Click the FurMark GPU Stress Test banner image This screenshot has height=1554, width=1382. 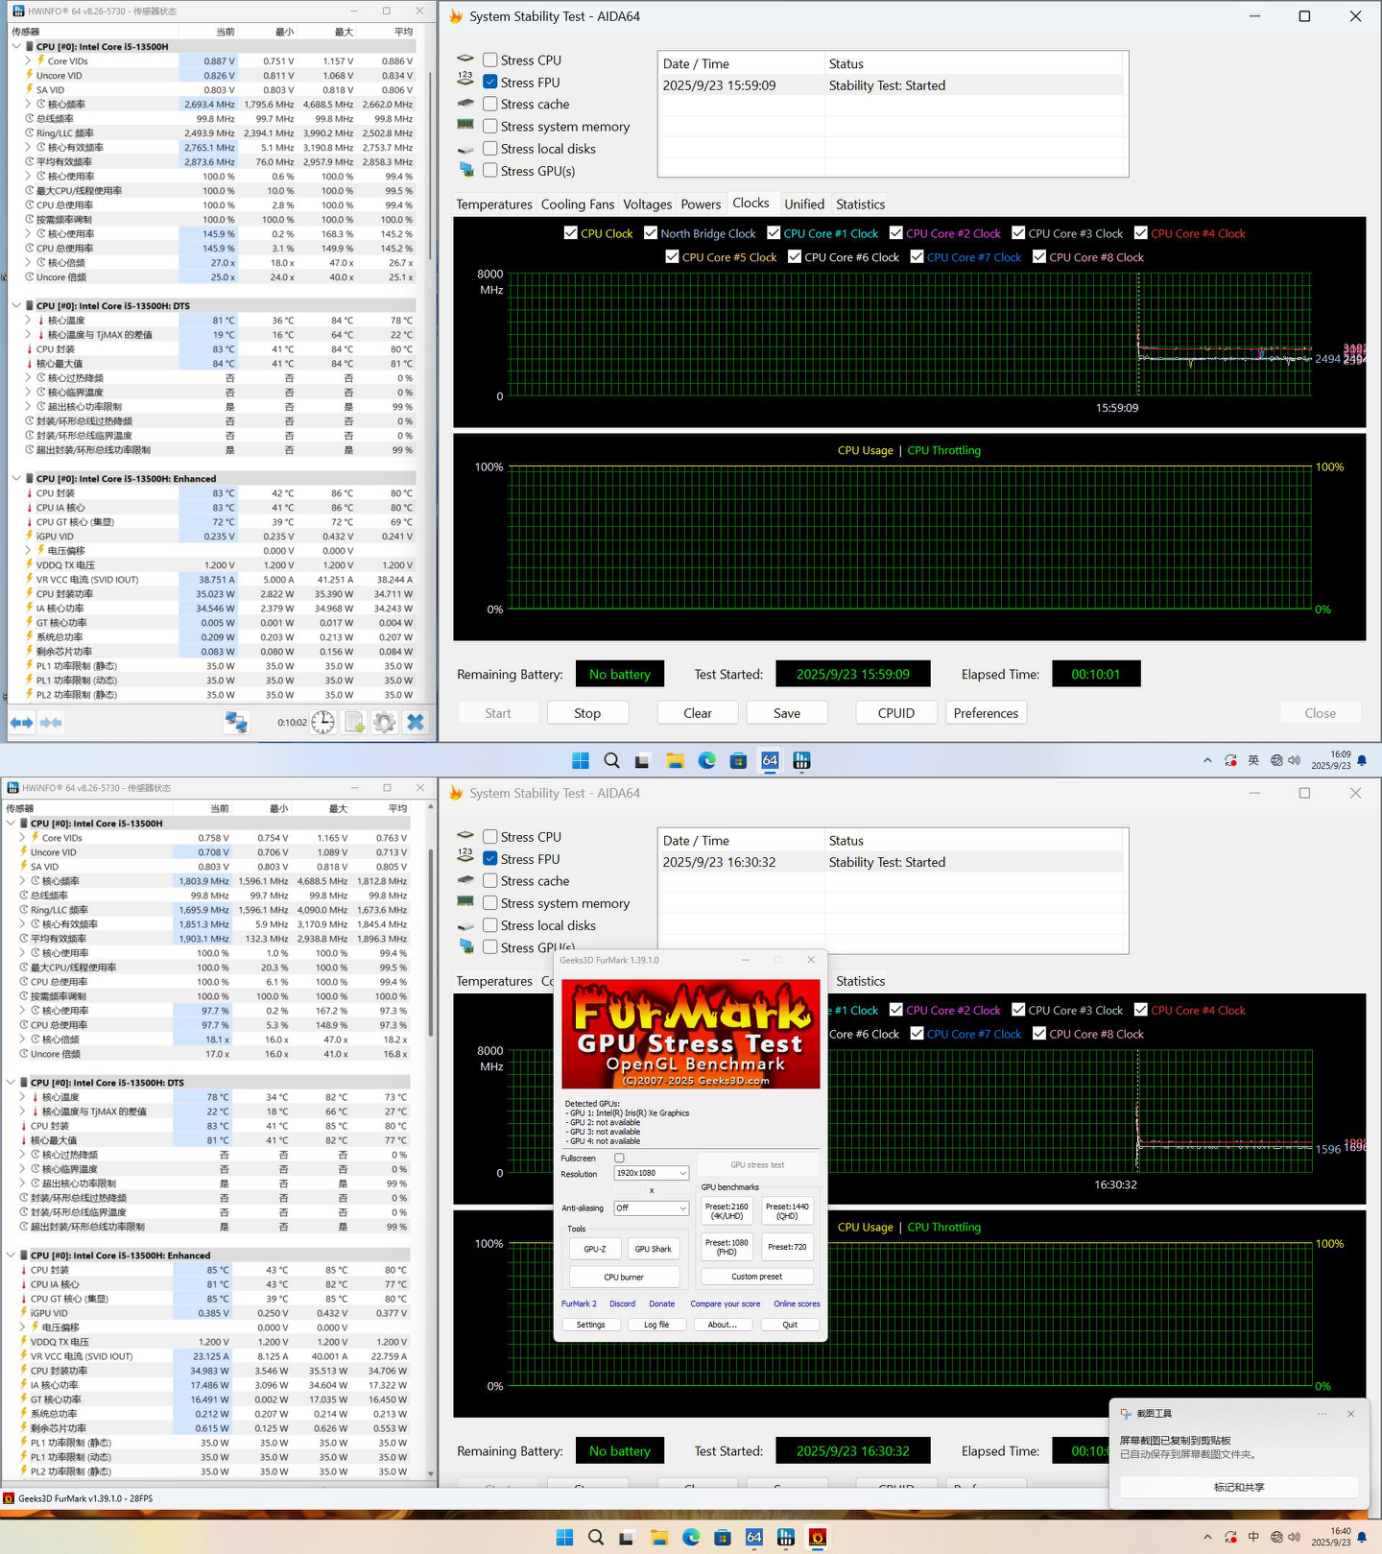point(691,1034)
